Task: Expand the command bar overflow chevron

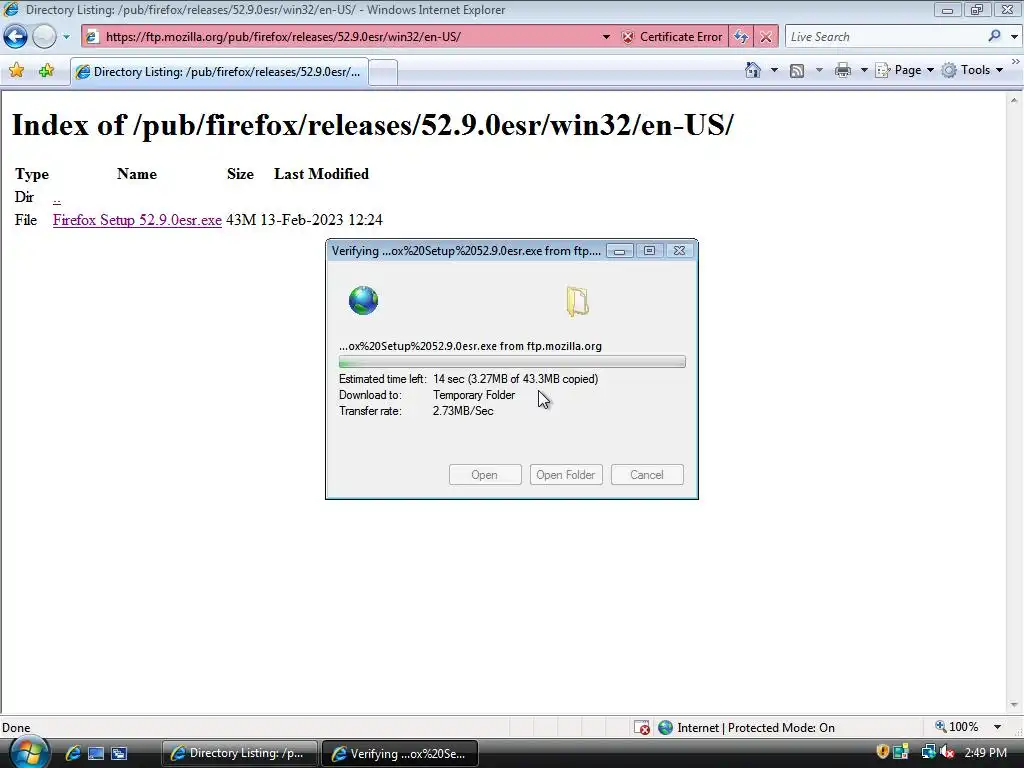Action: pyautogui.click(x=1016, y=61)
